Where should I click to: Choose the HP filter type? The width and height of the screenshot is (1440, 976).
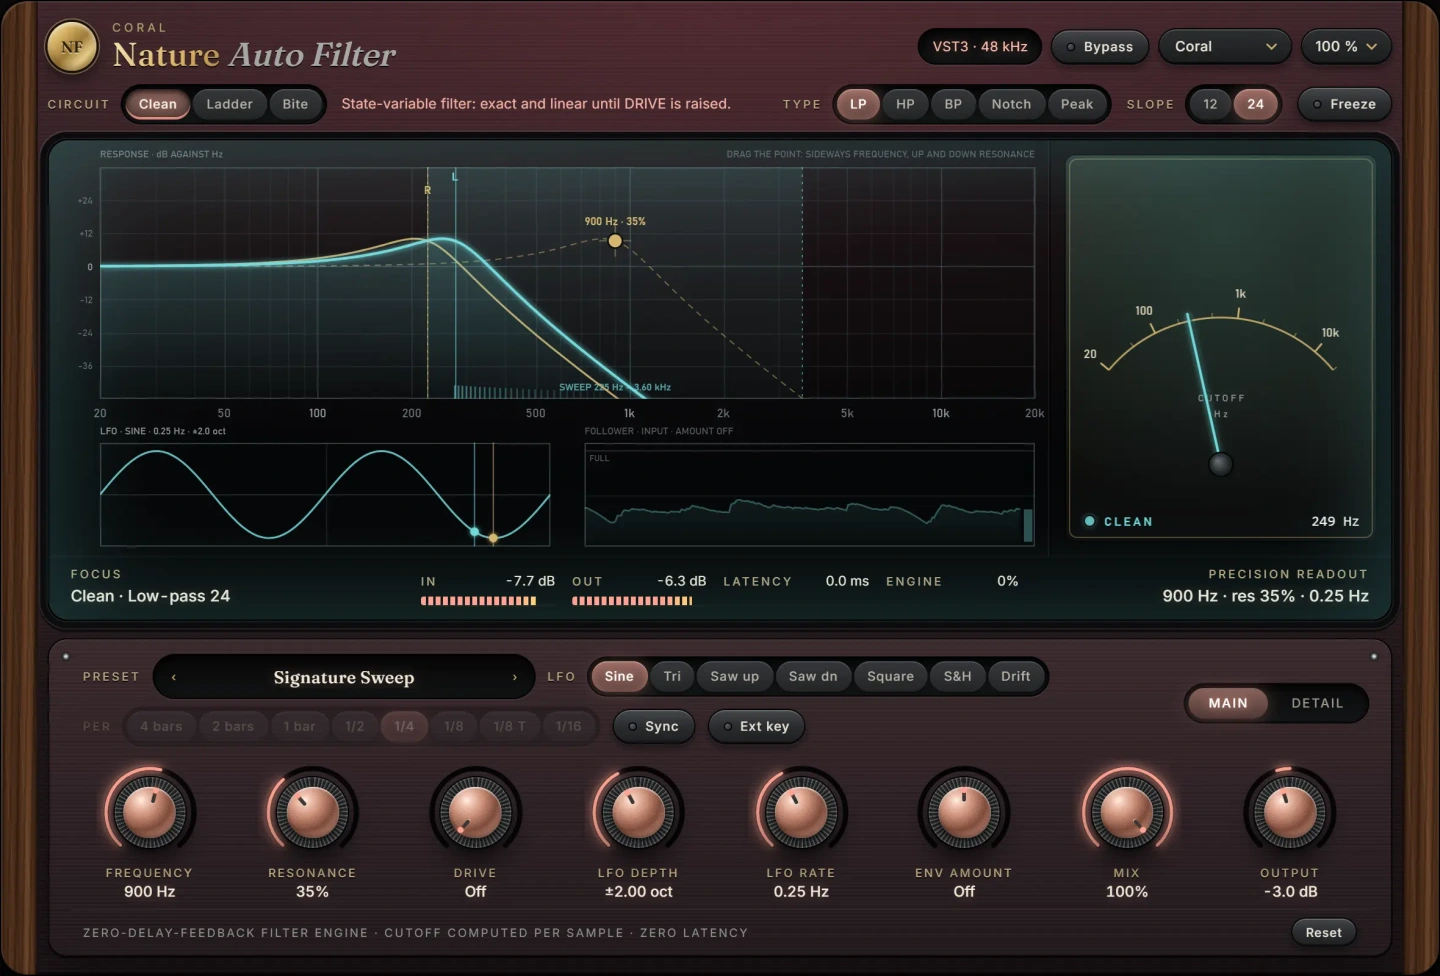coord(905,104)
